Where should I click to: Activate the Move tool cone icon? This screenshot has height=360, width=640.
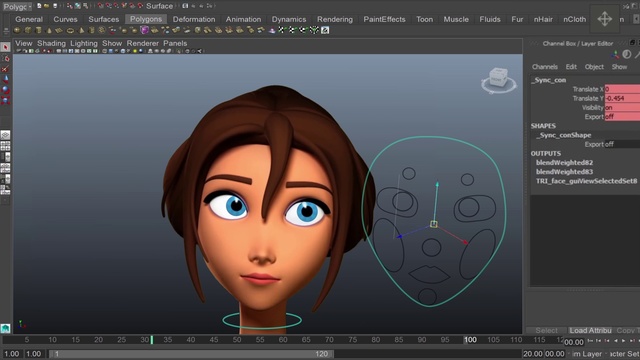click(5, 79)
